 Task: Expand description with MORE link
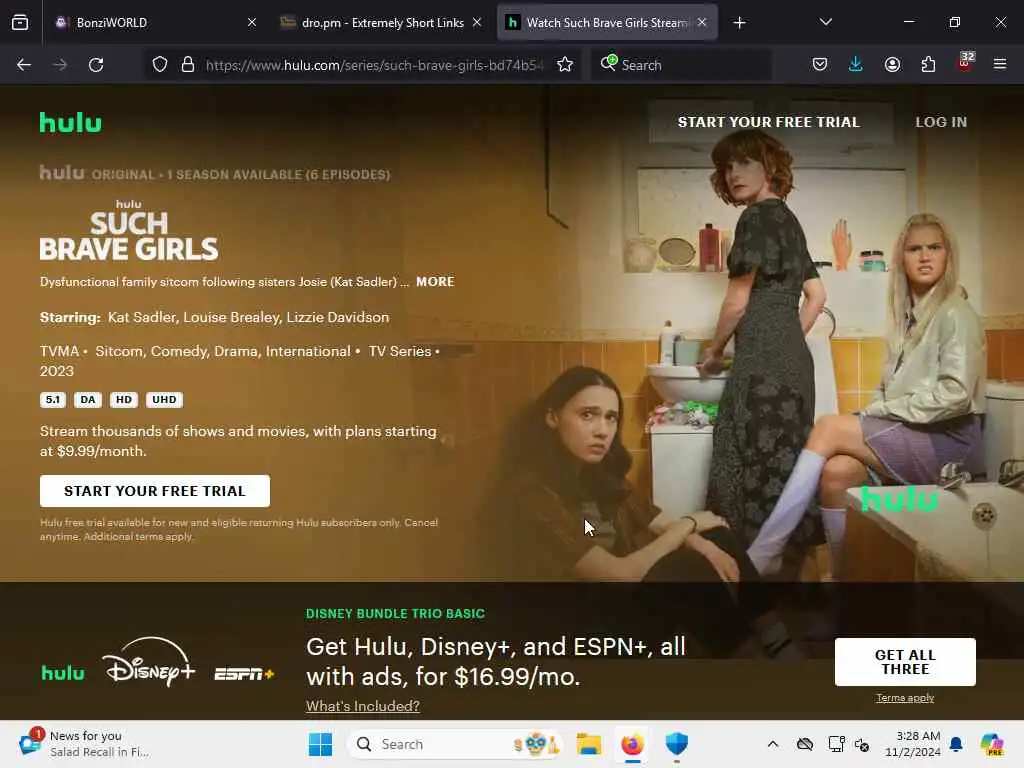(x=435, y=281)
